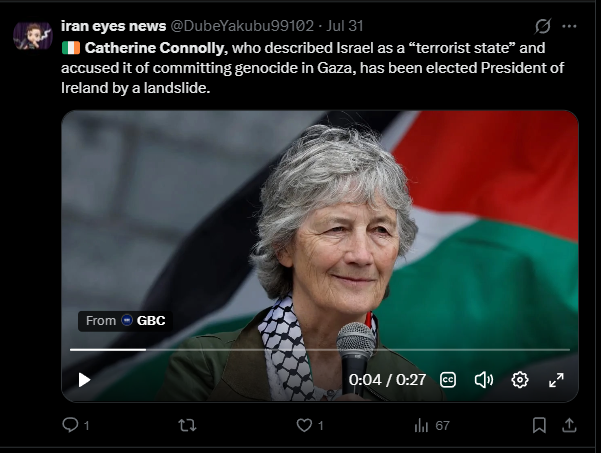Screen dimensions: 601x453
Task: Open the reply comment icon
Action: [70, 425]
